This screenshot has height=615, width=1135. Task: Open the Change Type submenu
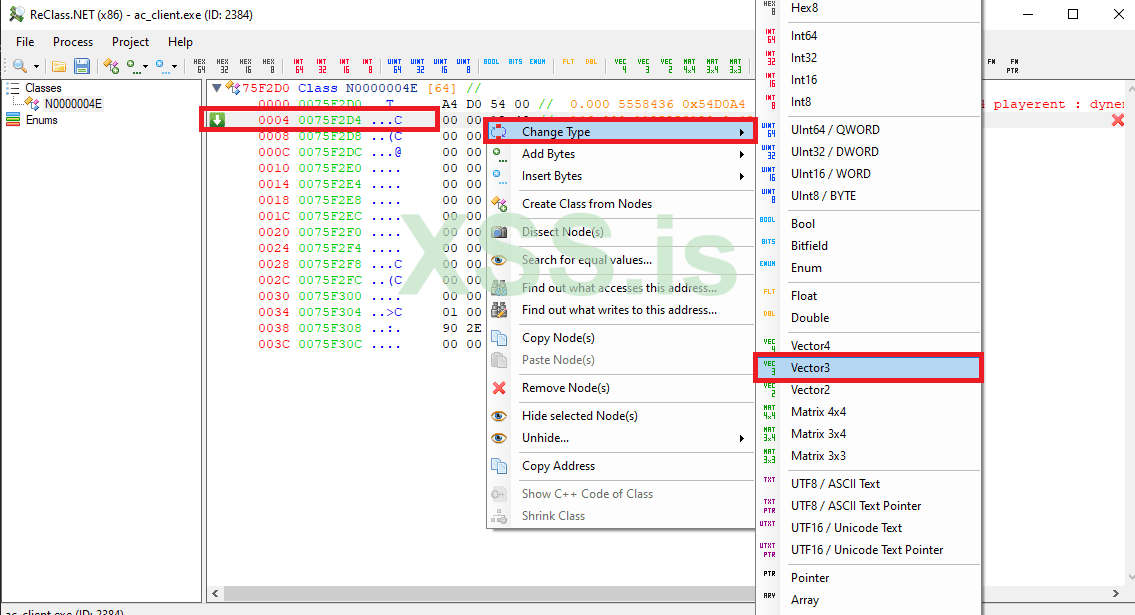pyautogui.click(x=620, y=132)
